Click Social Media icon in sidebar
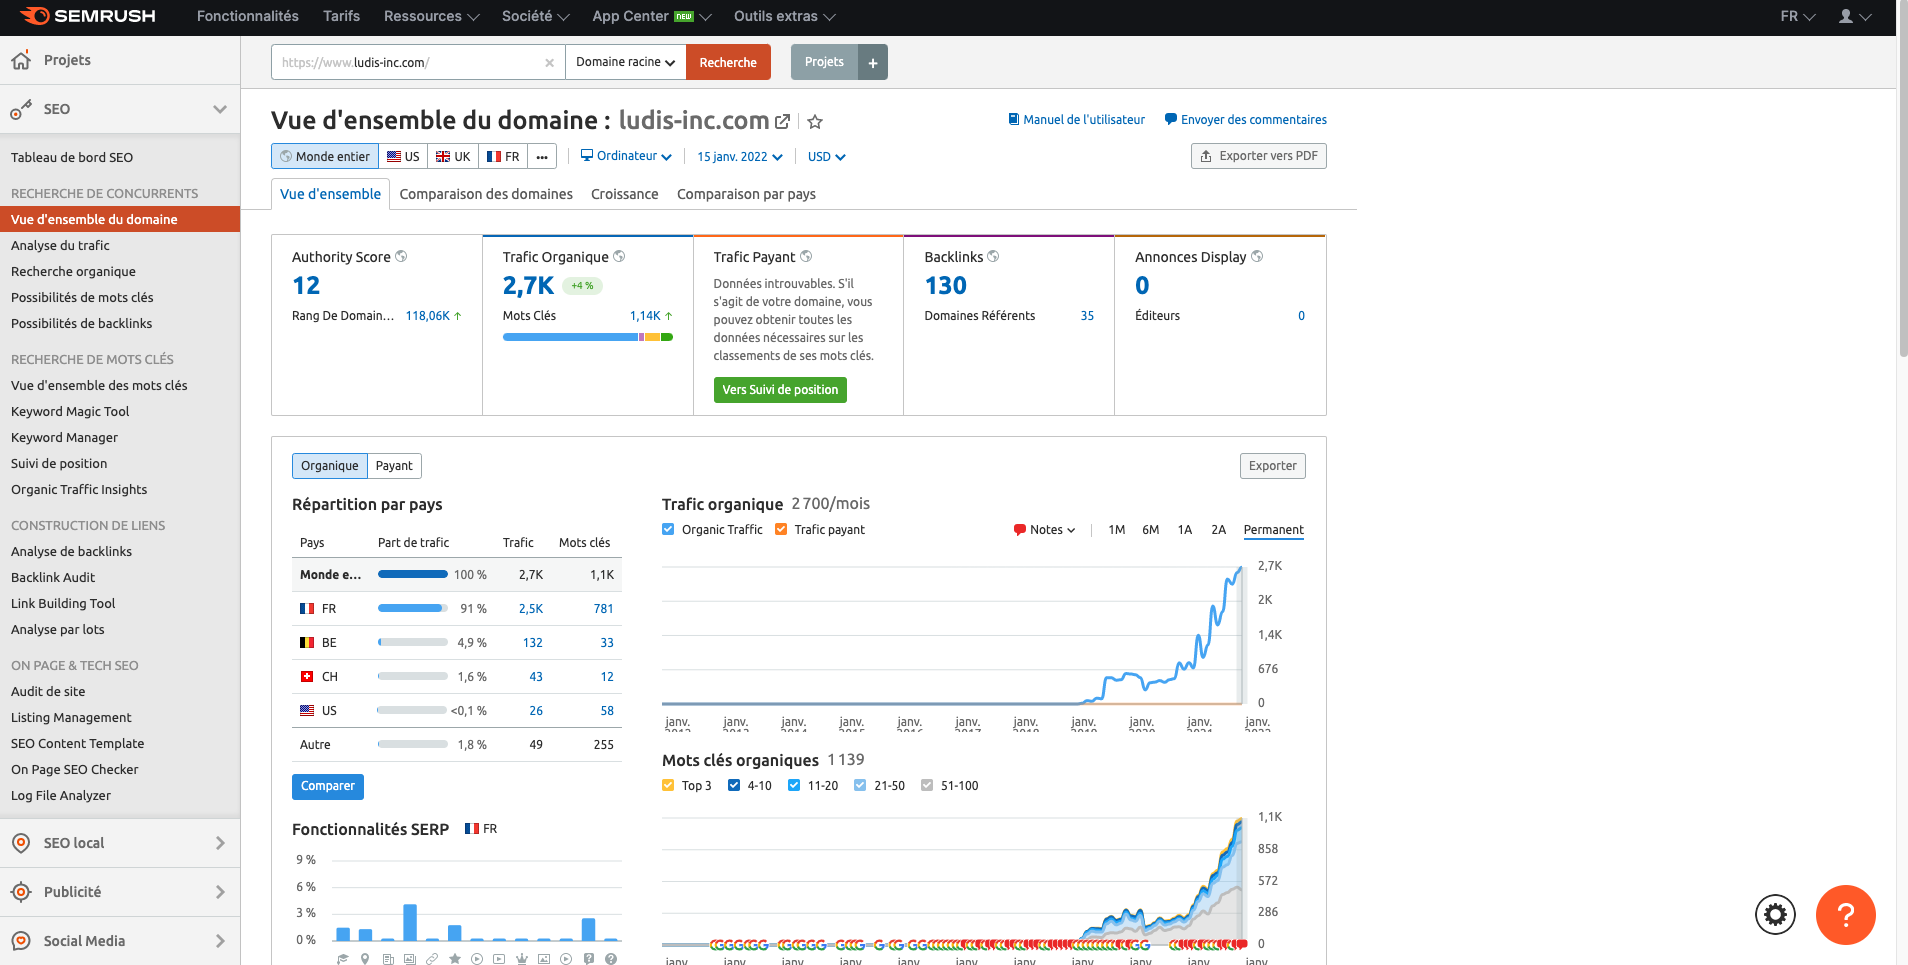 [21, 941]
